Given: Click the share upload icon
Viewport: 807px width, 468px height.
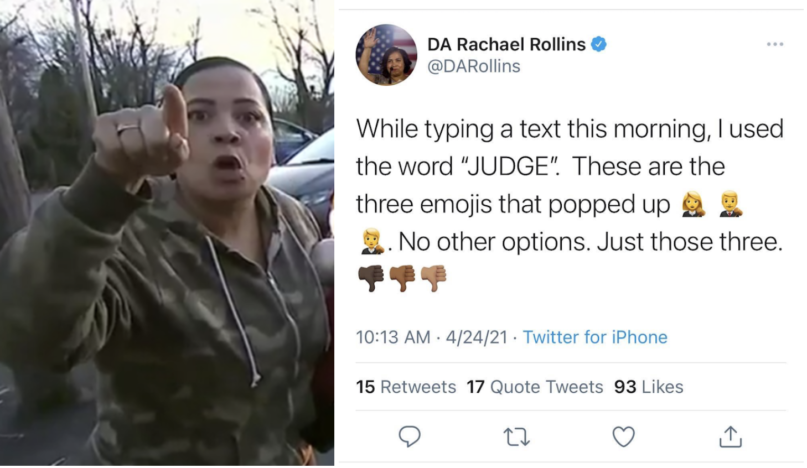Looking at the screenshot, I should [730, 436].
